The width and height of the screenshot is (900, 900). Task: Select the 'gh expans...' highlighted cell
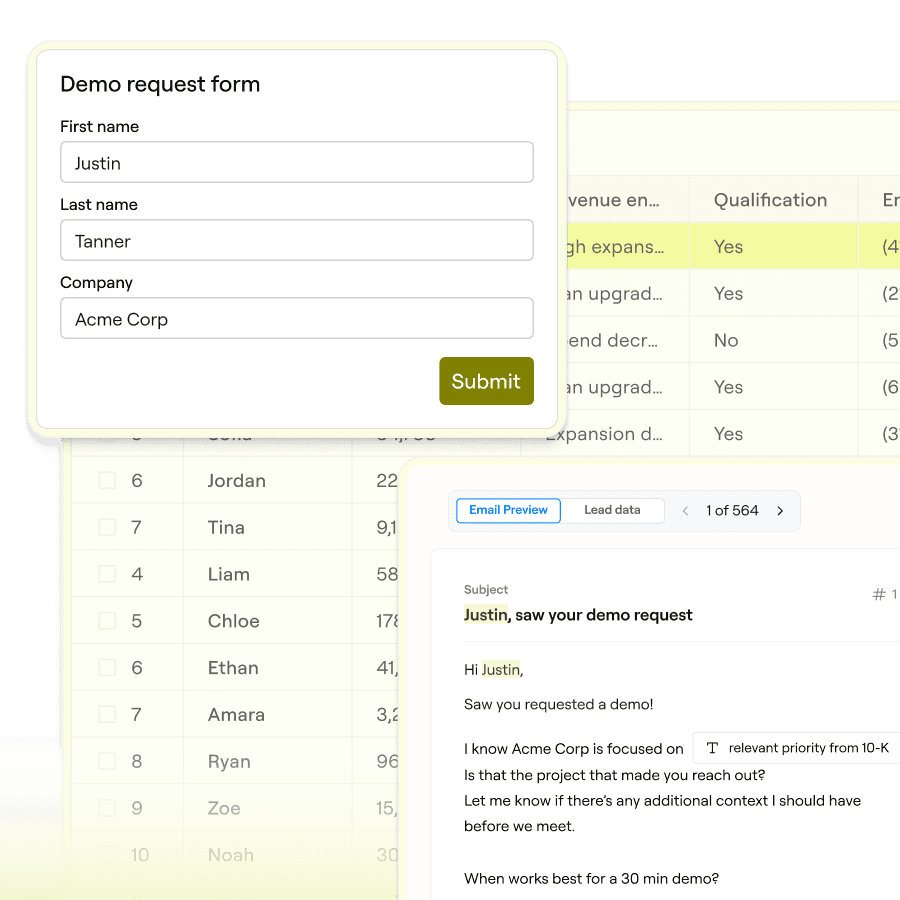628,247
